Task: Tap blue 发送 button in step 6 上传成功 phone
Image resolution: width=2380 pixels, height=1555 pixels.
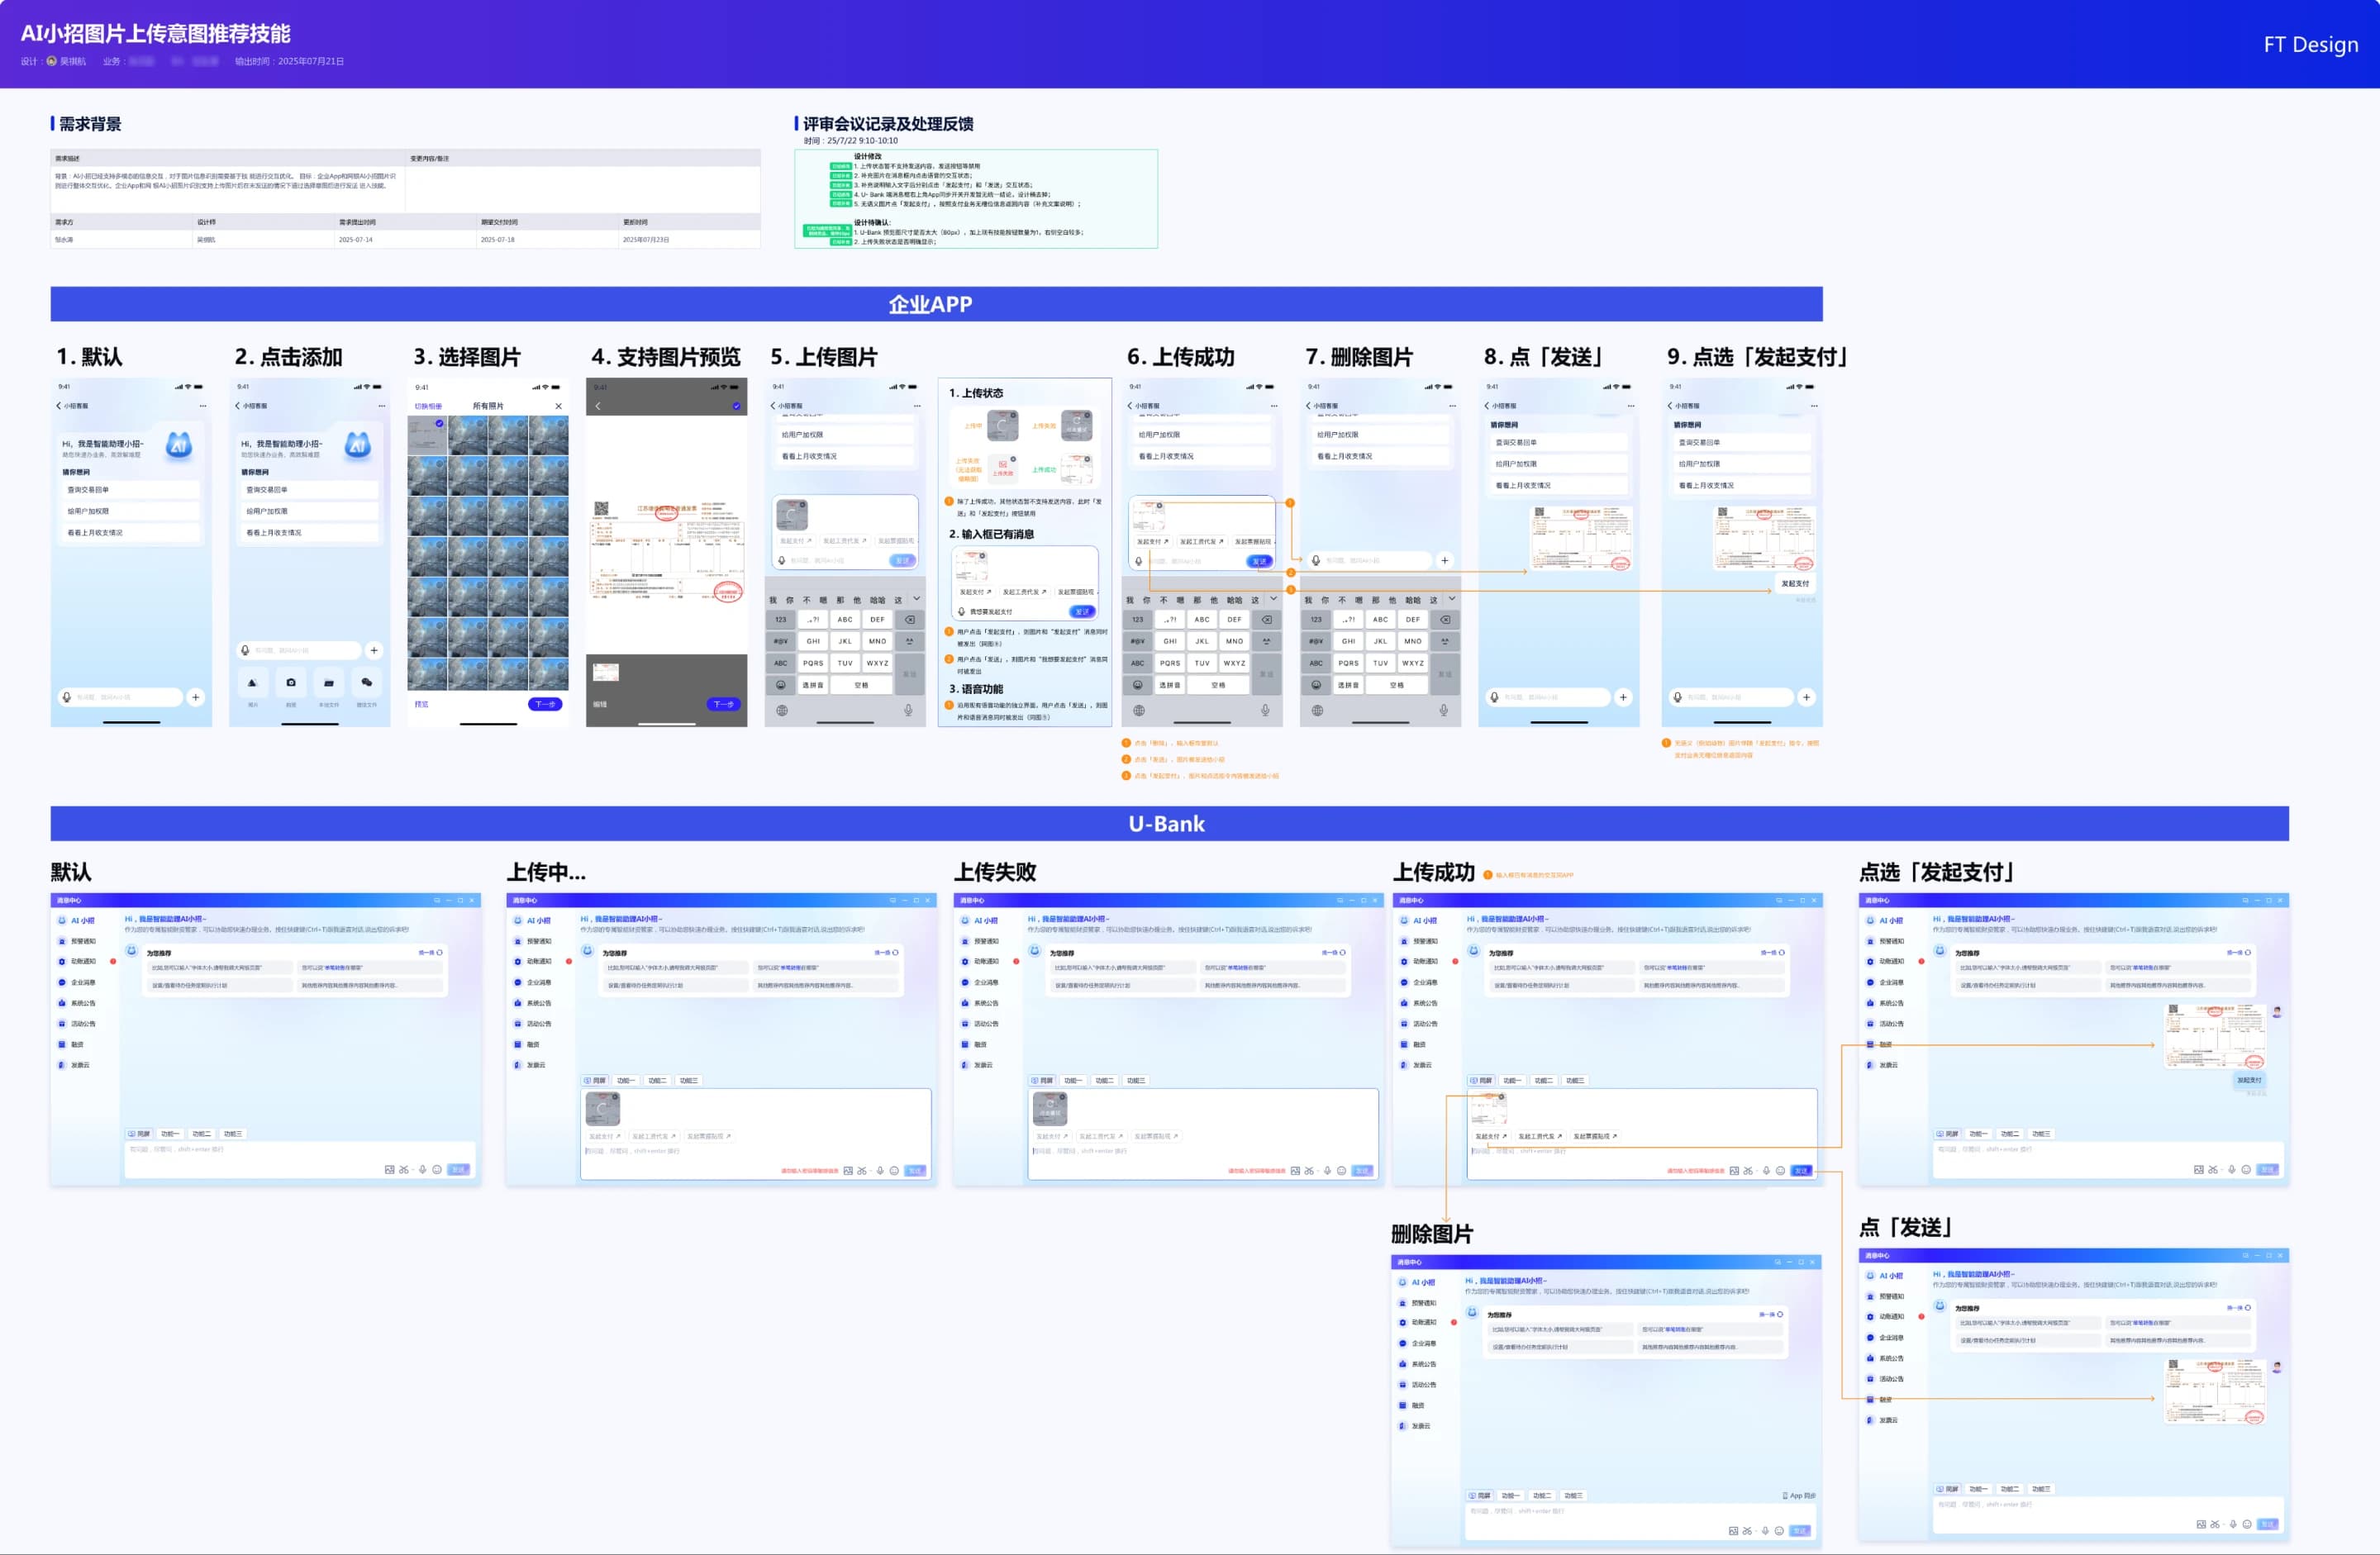Action: click(x=1259, y=561)
